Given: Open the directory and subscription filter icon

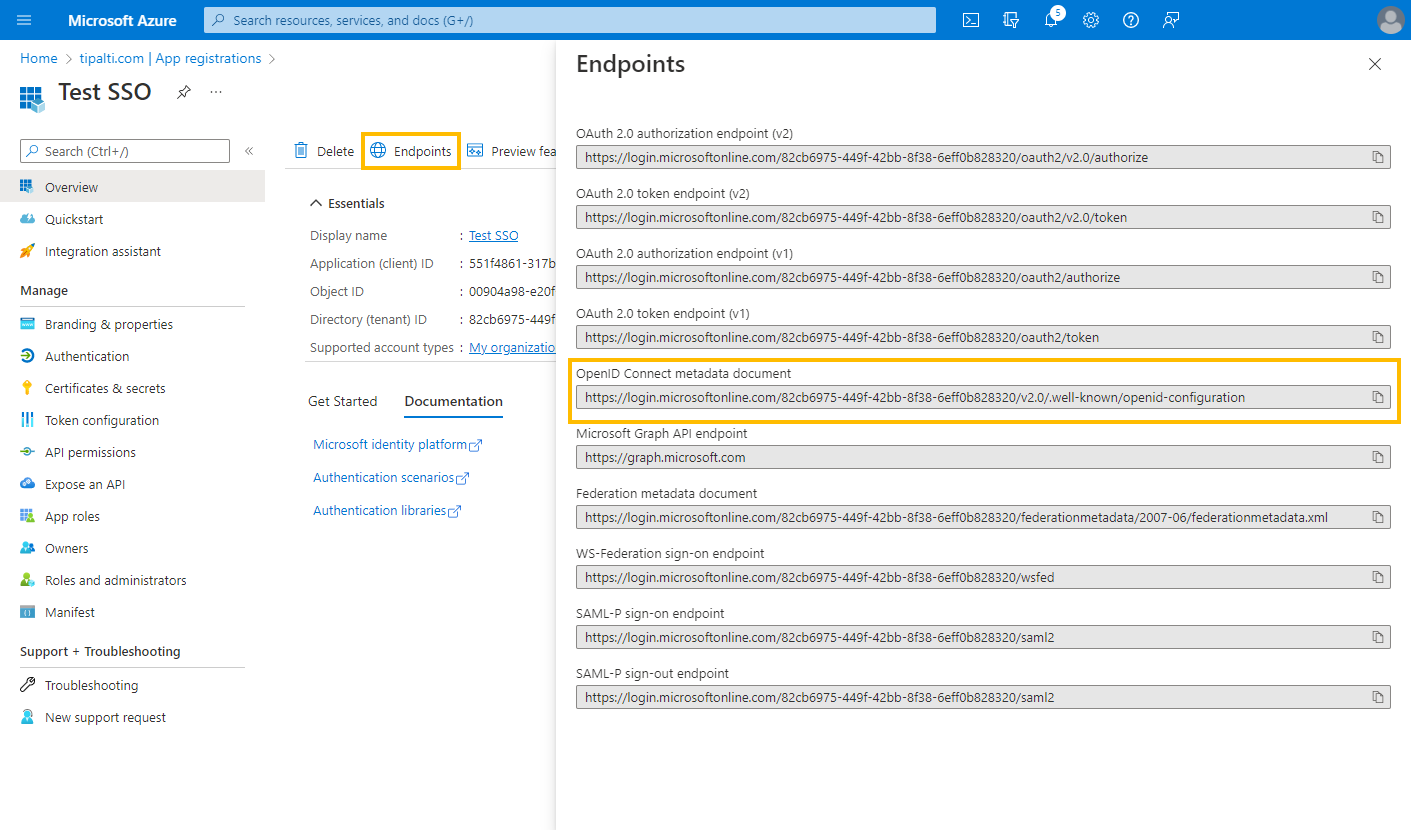Looking at the screenshot, I should (1011, 20).
